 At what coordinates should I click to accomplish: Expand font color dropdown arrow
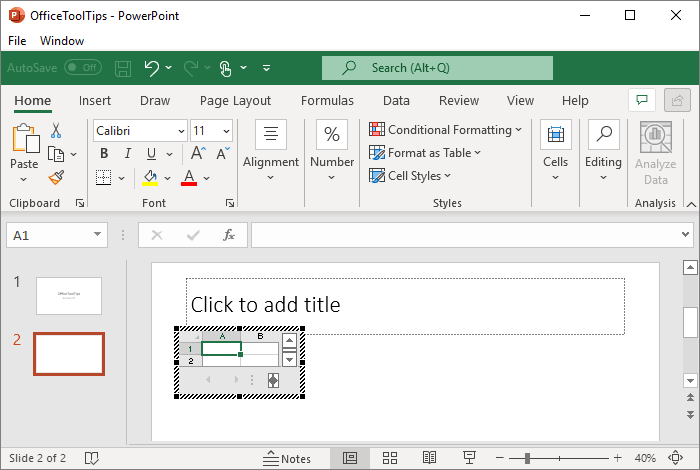coord(207,178)
